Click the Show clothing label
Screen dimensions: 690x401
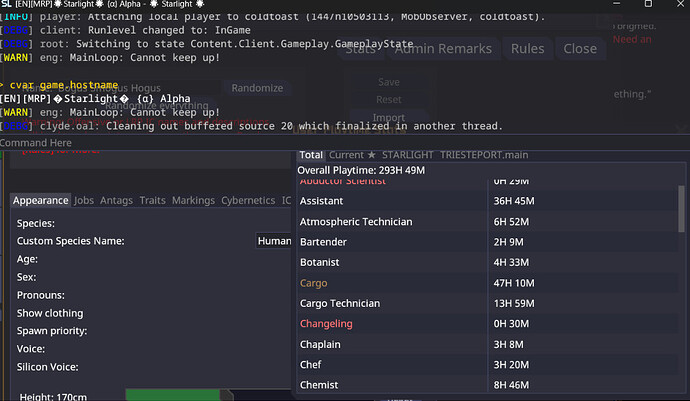[x=50, y=313]
